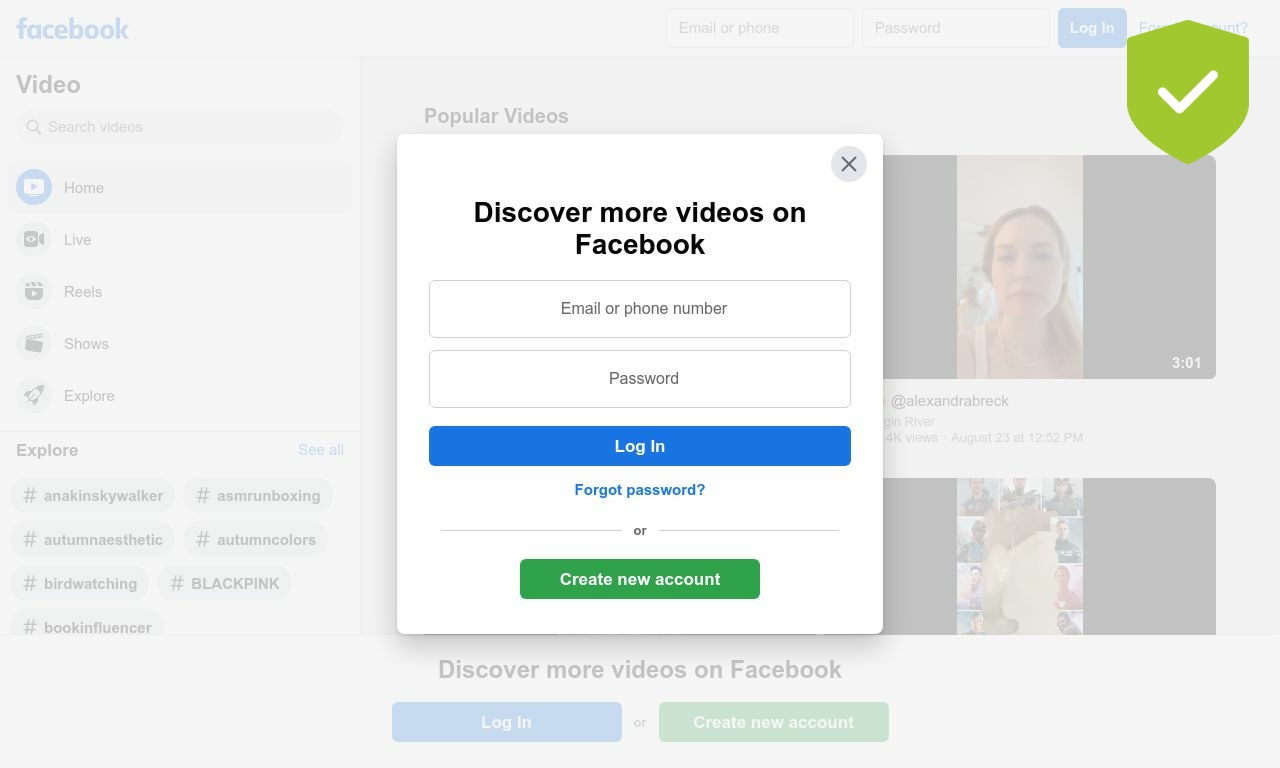Select the #BLACKPINK hashtag
This screenshot has height=768, width=1280.
click(224, 583)
